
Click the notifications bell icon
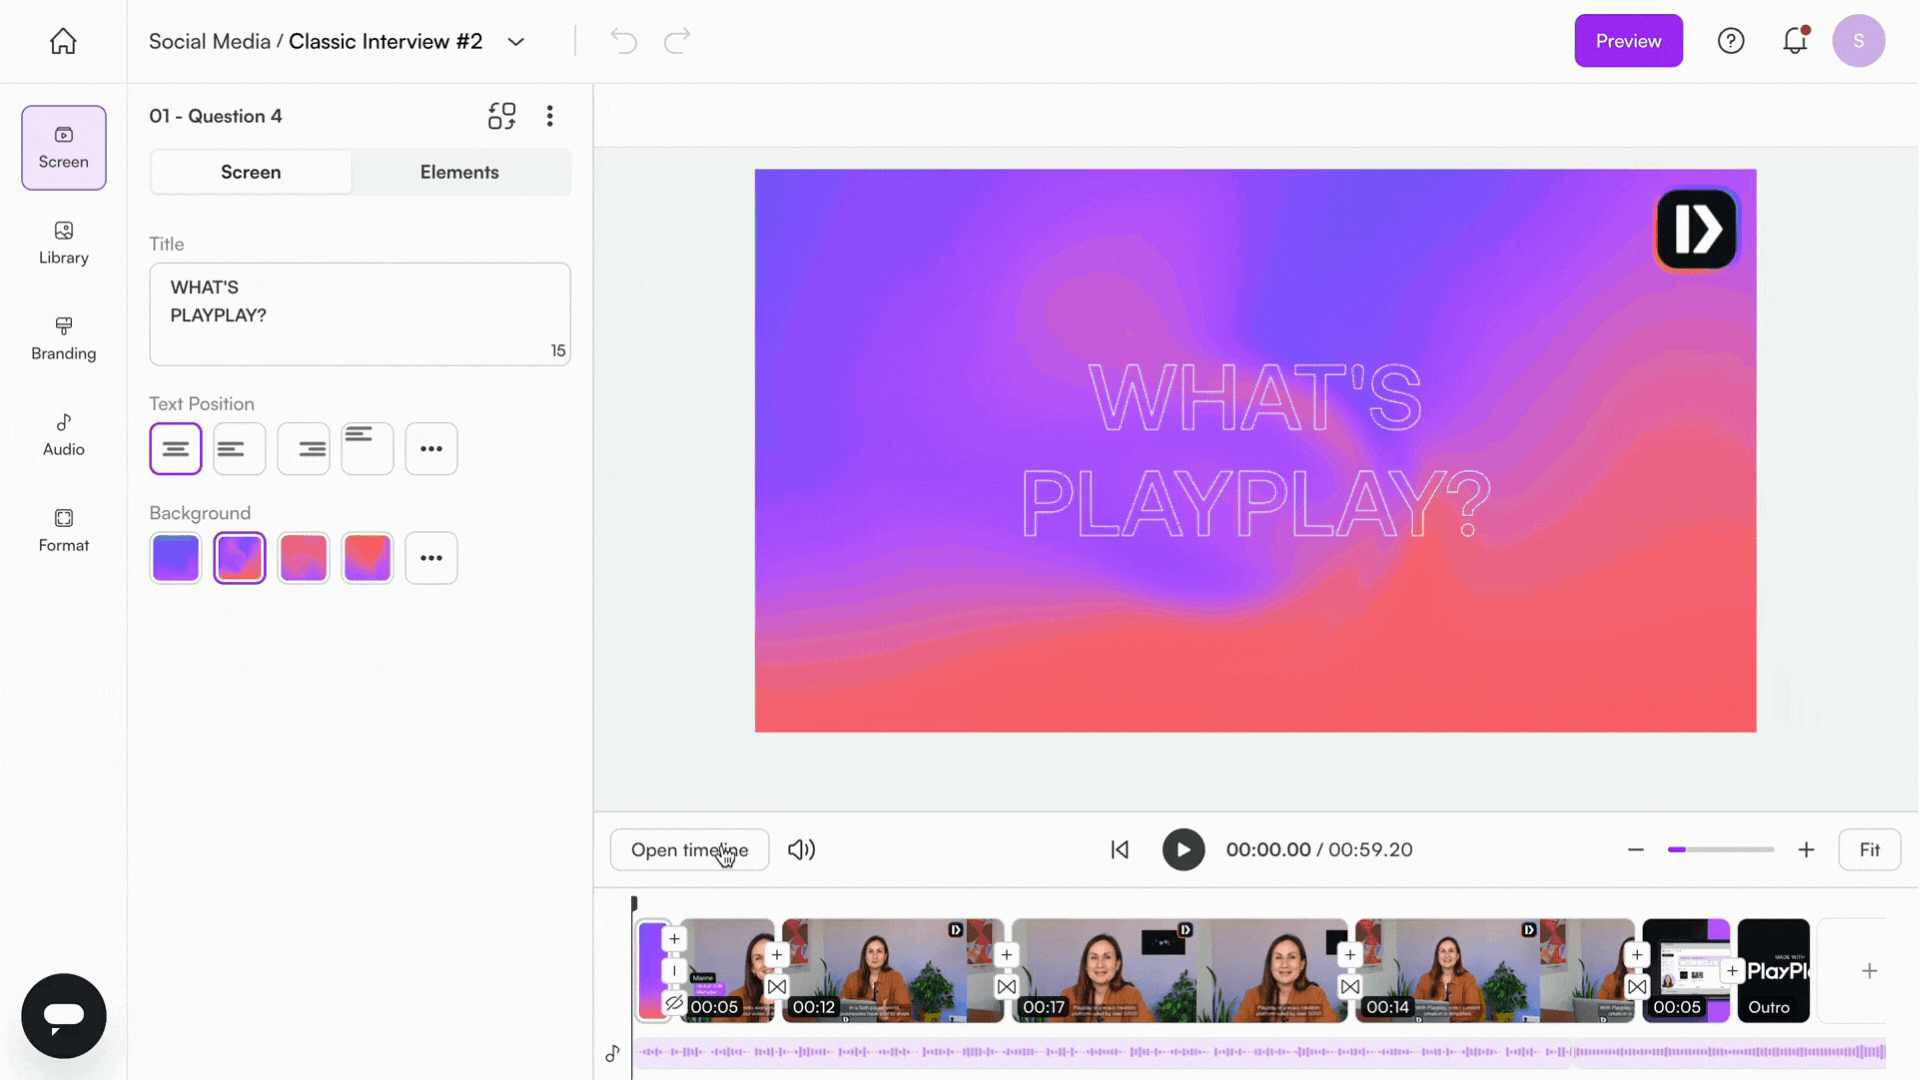tap(1795, 41)
